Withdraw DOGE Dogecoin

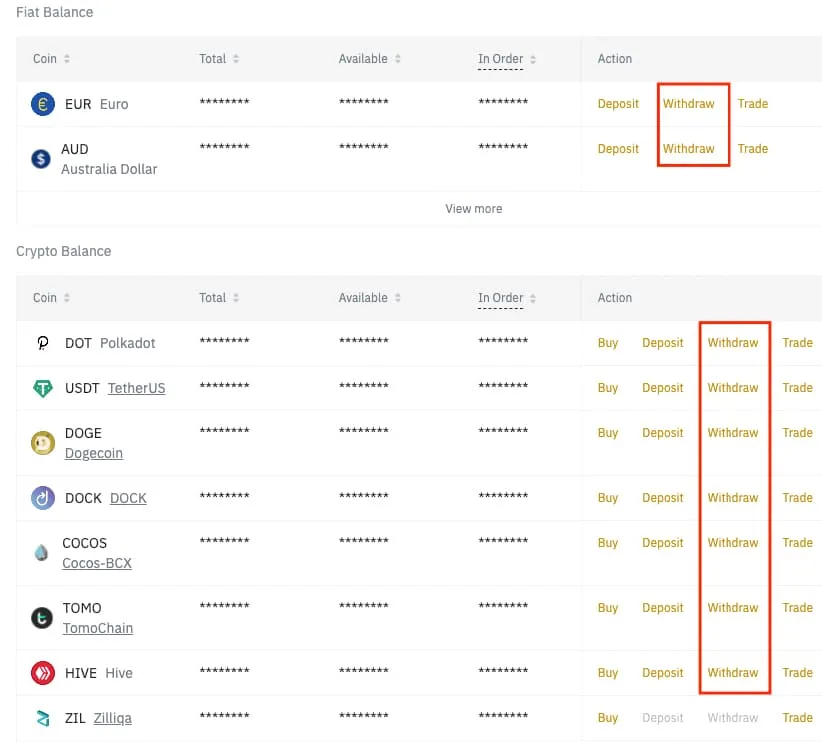pos(733,433)
